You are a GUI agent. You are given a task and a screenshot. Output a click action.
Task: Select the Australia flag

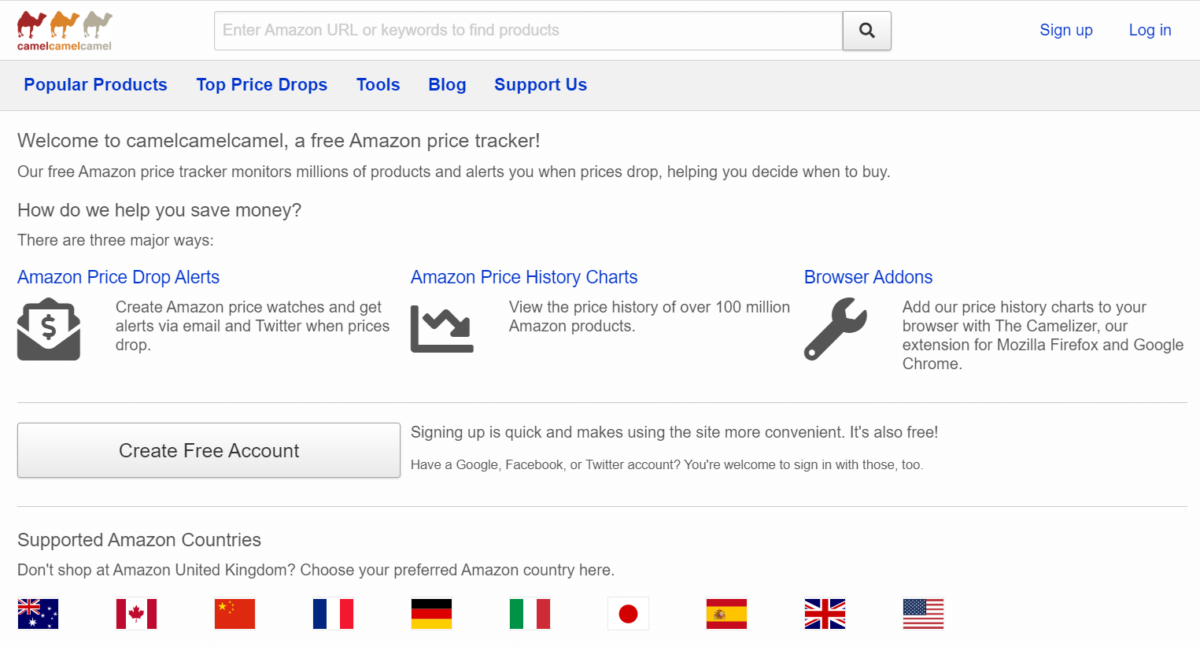(38, 614)
